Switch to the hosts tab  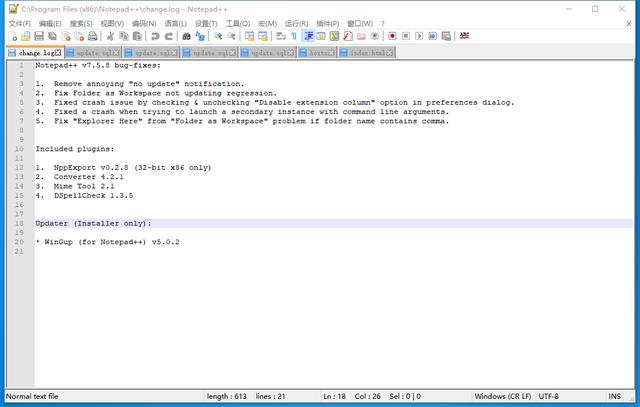317,53
